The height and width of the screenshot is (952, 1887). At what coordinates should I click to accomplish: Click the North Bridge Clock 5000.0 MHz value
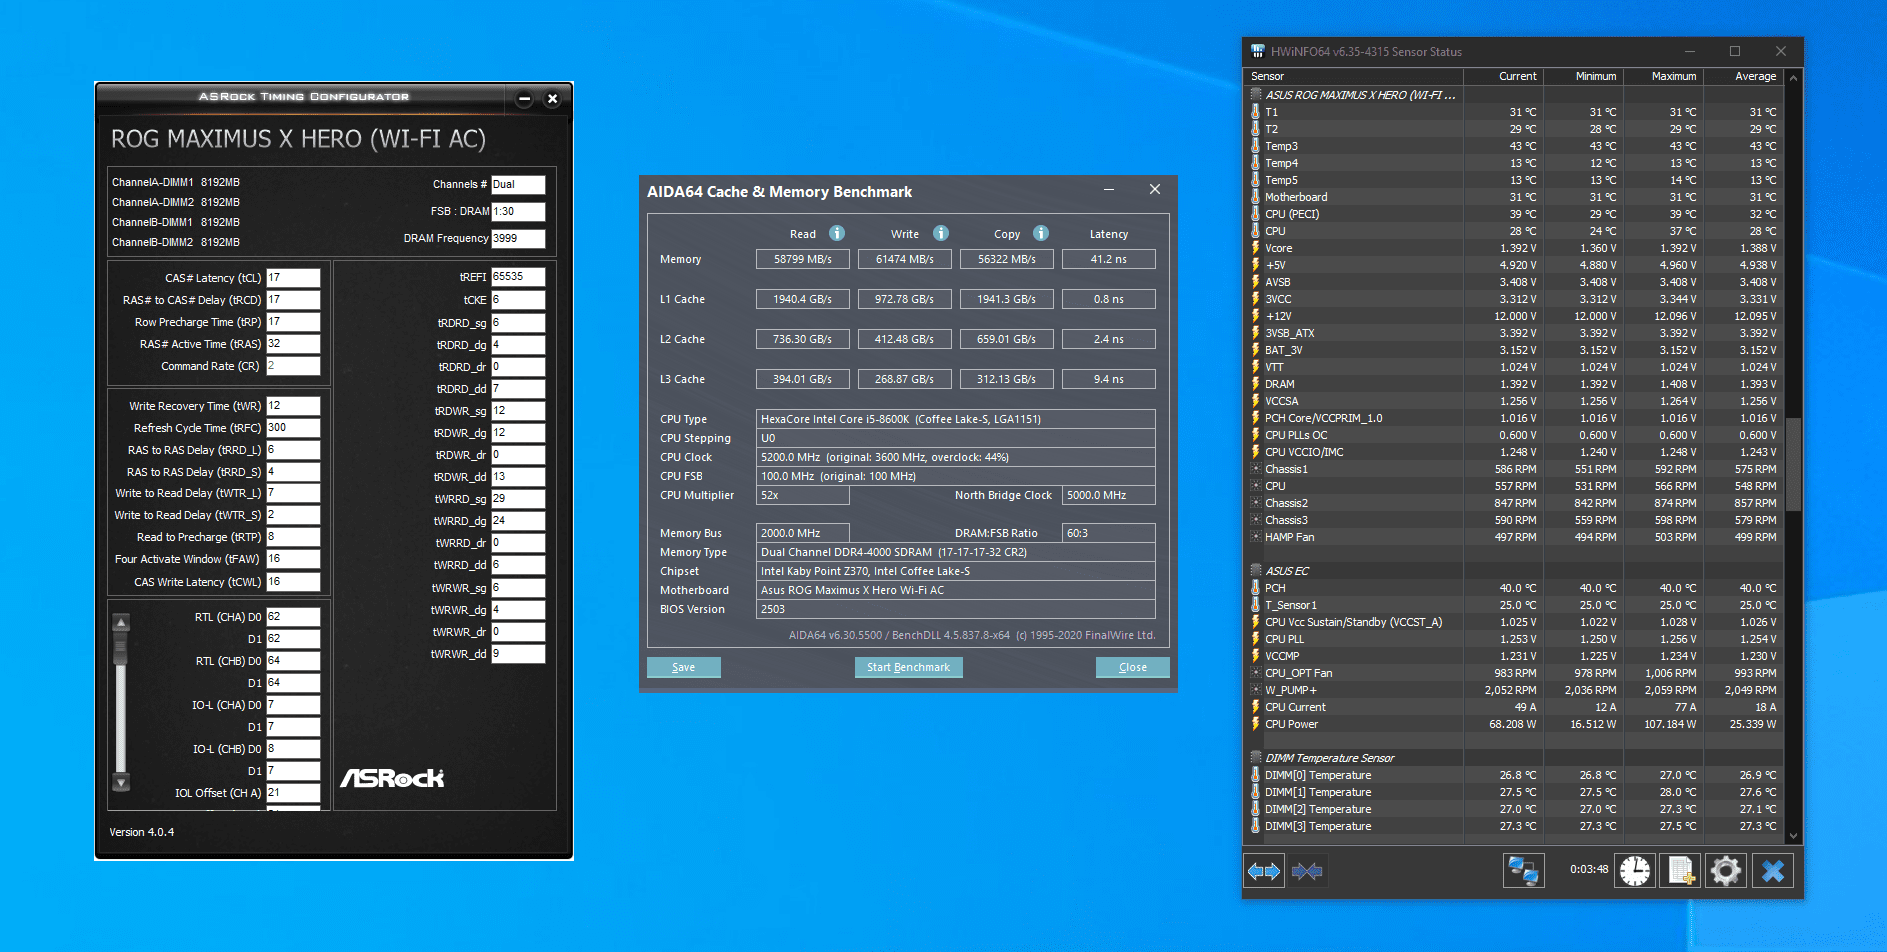tap(1109, 495)
